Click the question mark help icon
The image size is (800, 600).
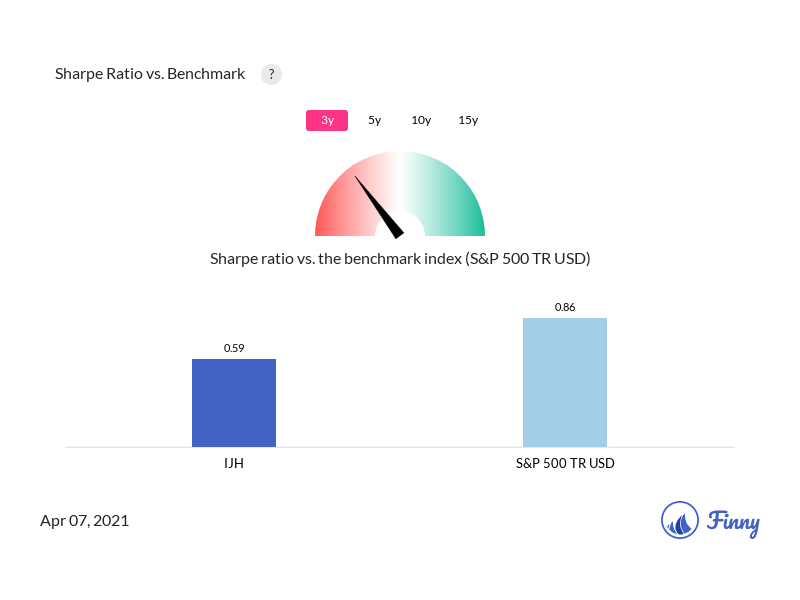[271, 74]
